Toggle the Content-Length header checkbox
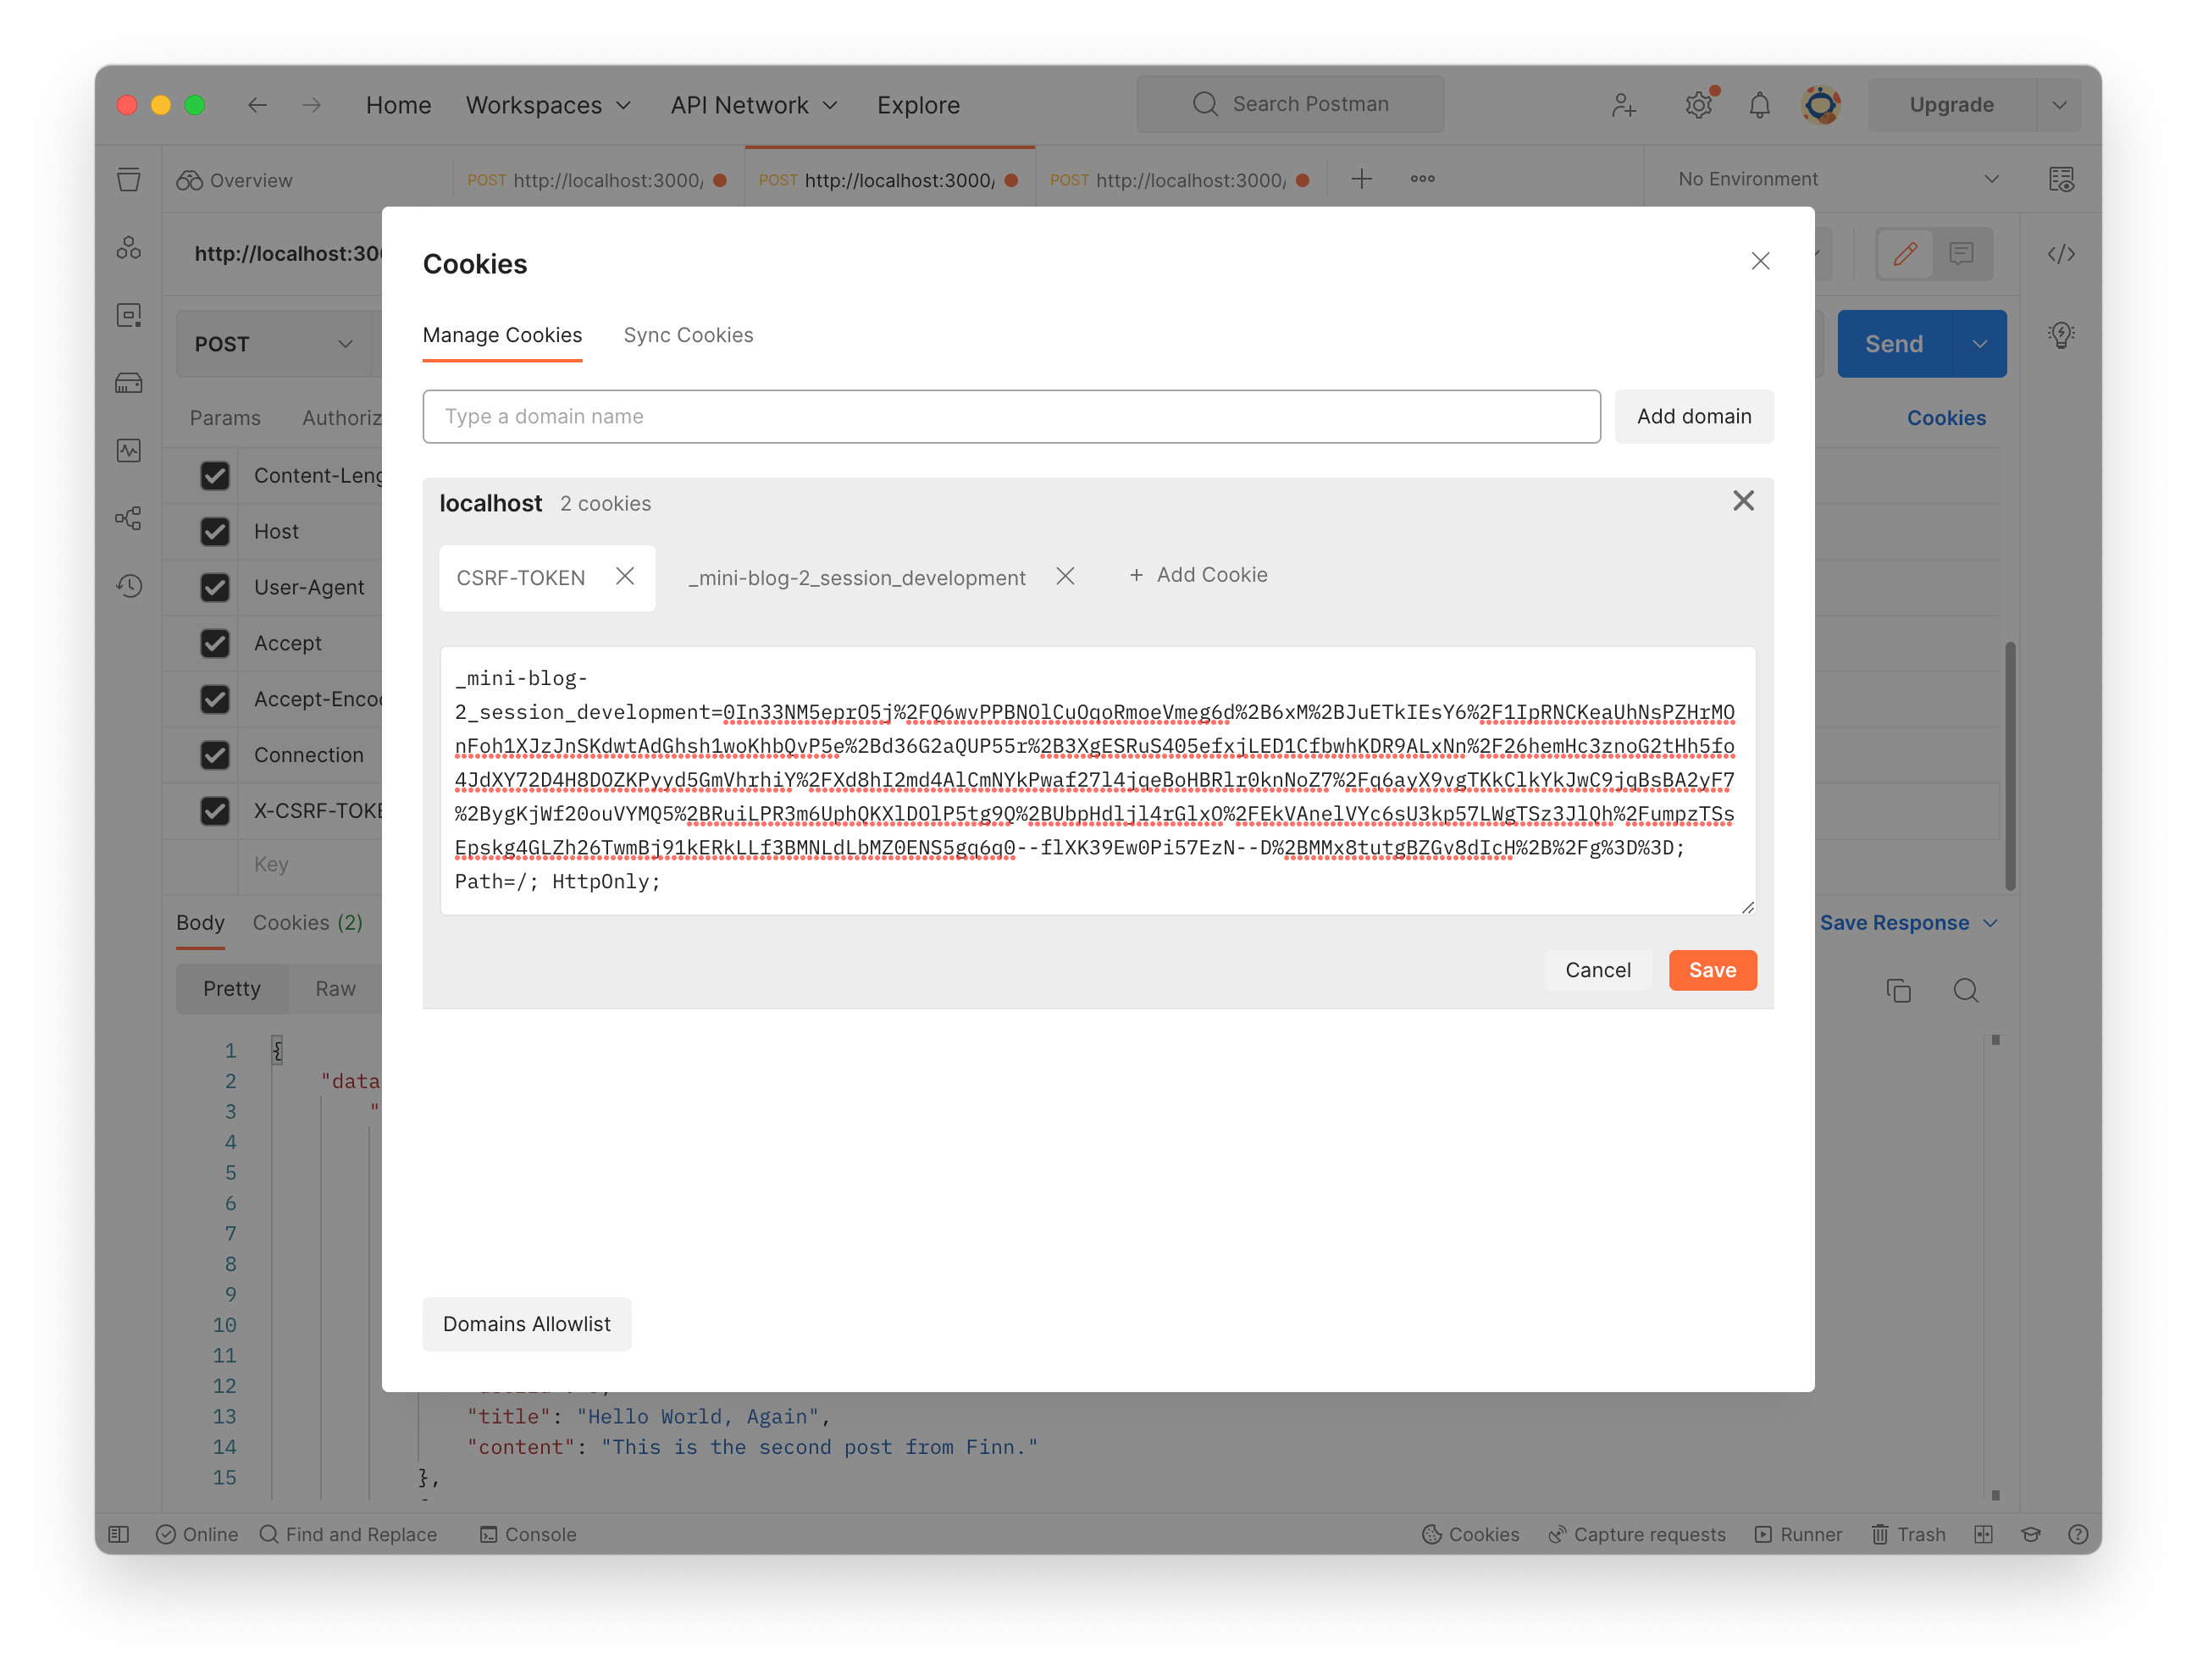Screen dimensions: 2197x1680 [x=215, y=475]
